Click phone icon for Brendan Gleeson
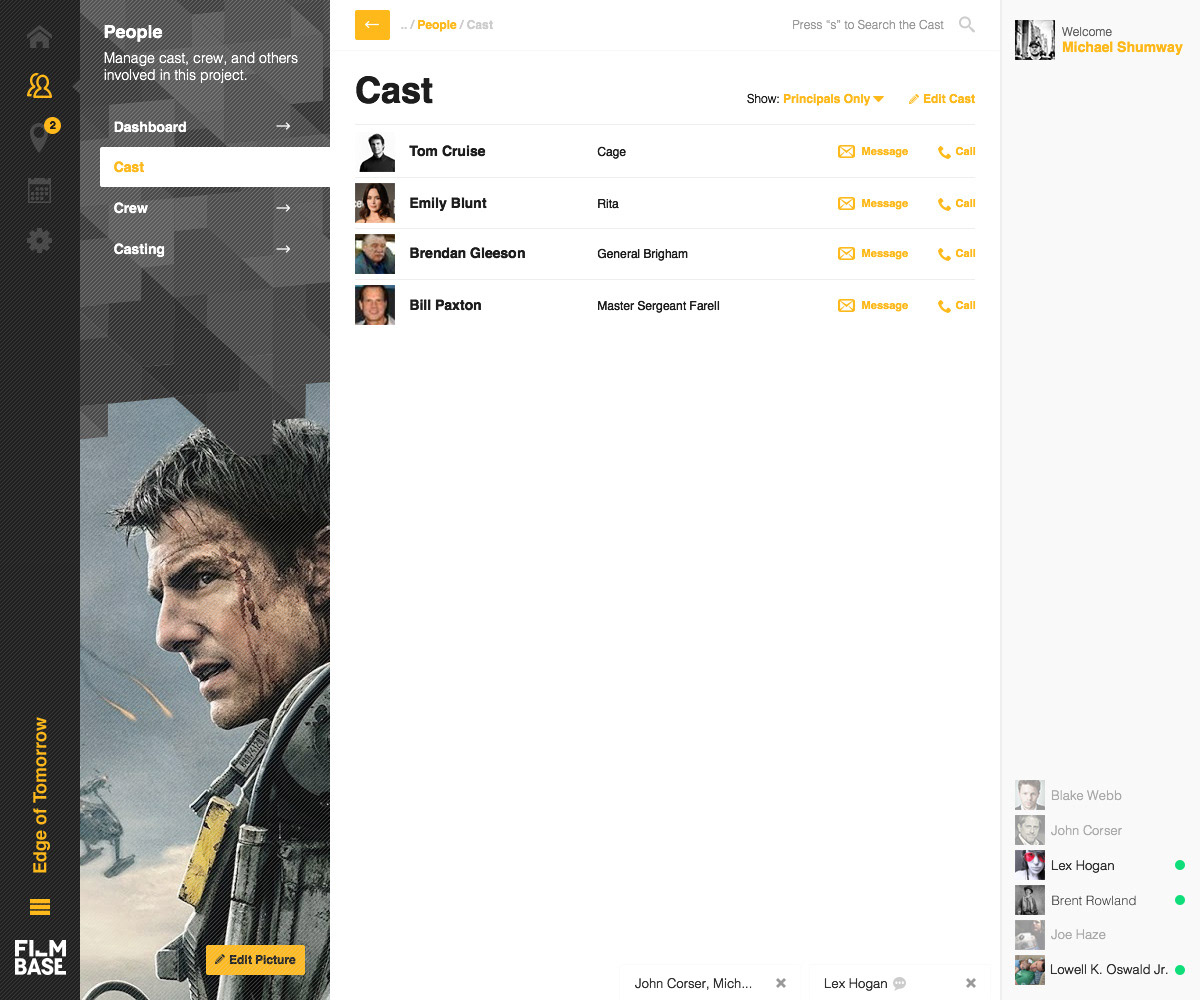Screen dimensions: 1200x1000 944,254
